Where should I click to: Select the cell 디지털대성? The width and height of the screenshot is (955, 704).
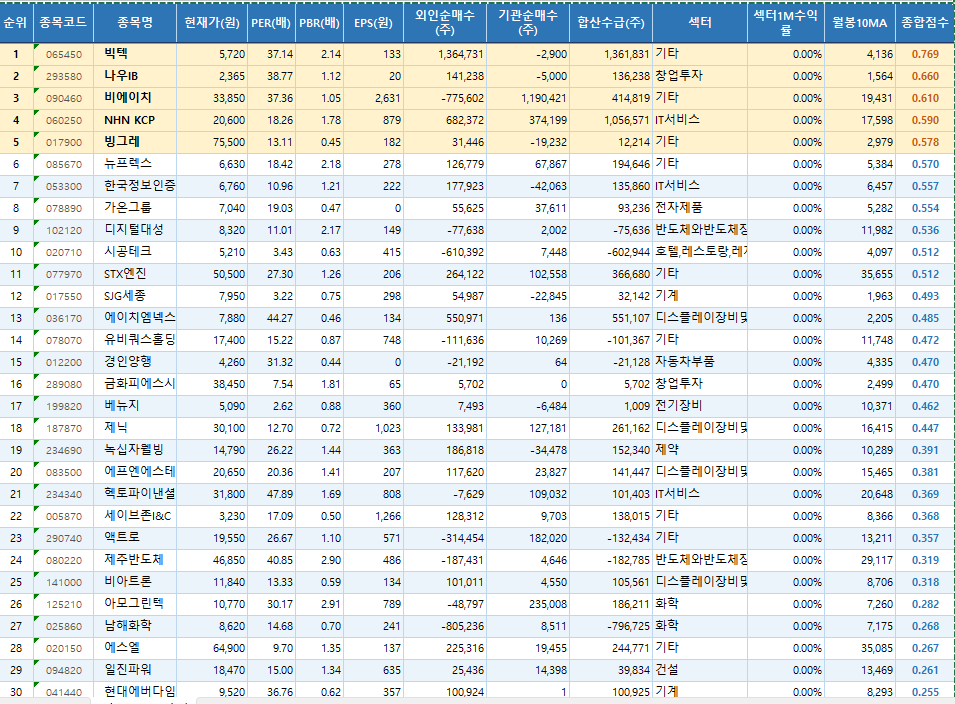click(135, 230)
